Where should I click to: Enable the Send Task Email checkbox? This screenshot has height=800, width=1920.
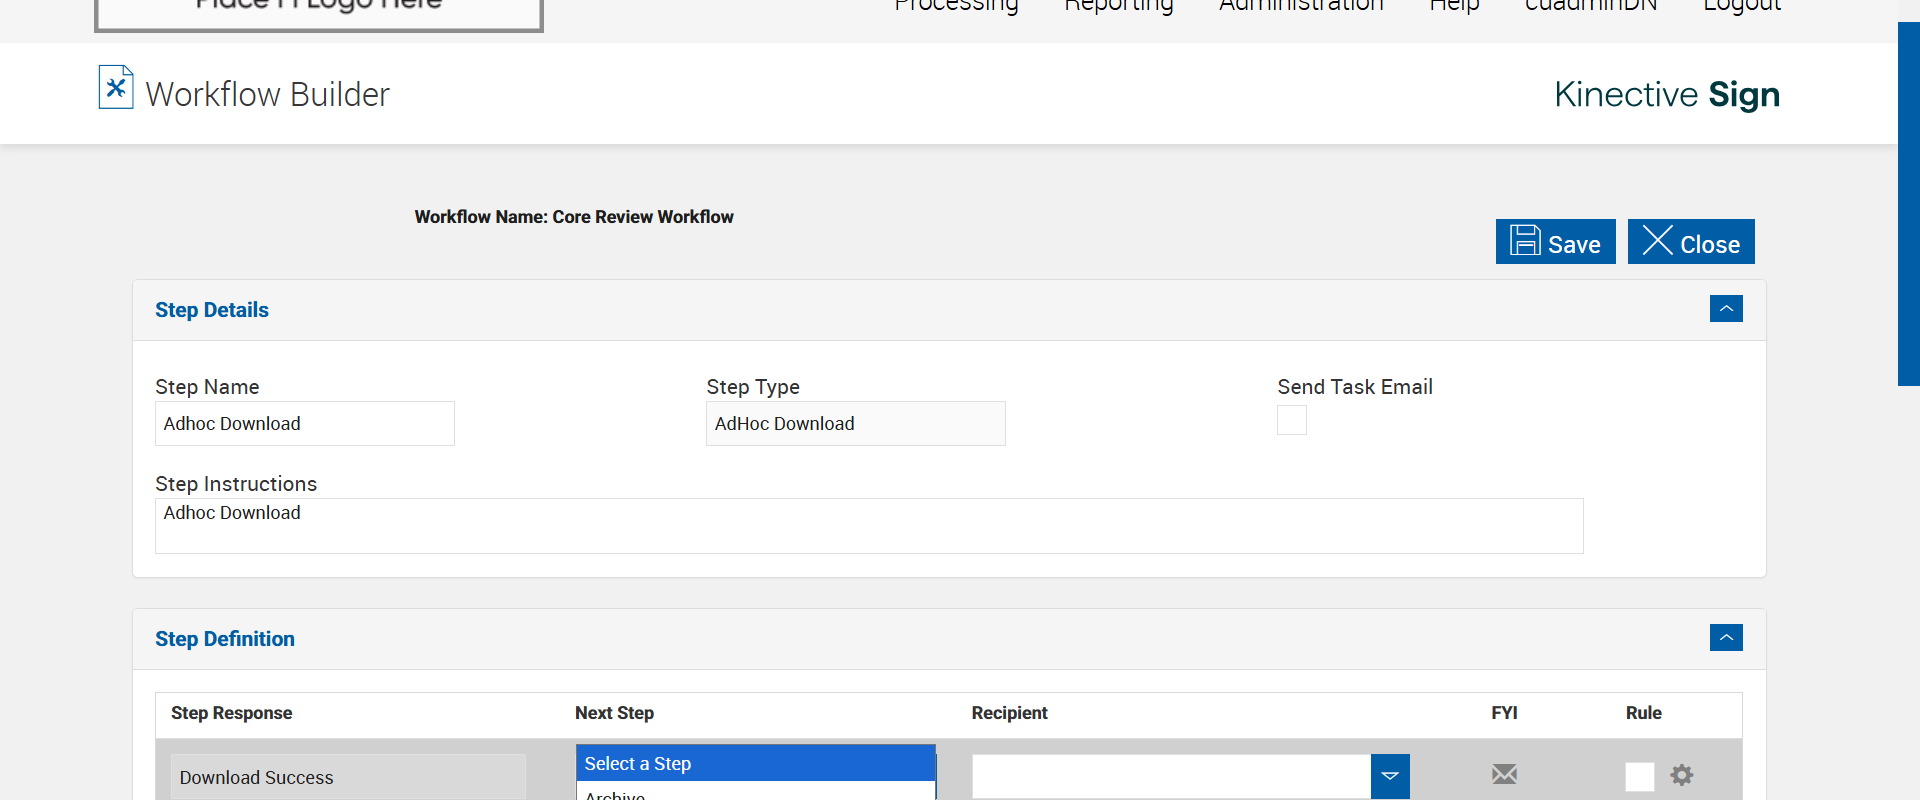point(1291,420)
